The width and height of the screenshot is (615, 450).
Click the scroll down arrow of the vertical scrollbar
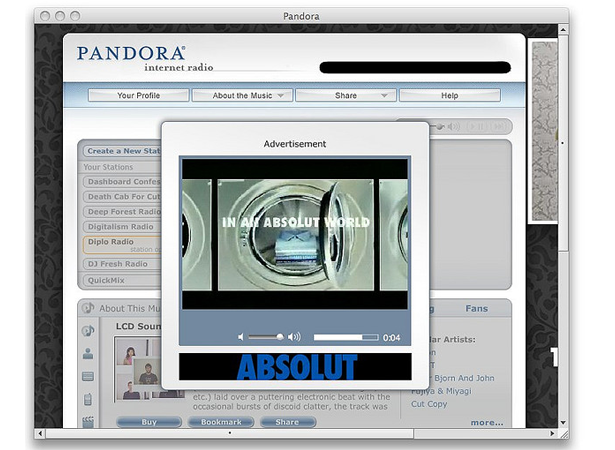[563, 423]
